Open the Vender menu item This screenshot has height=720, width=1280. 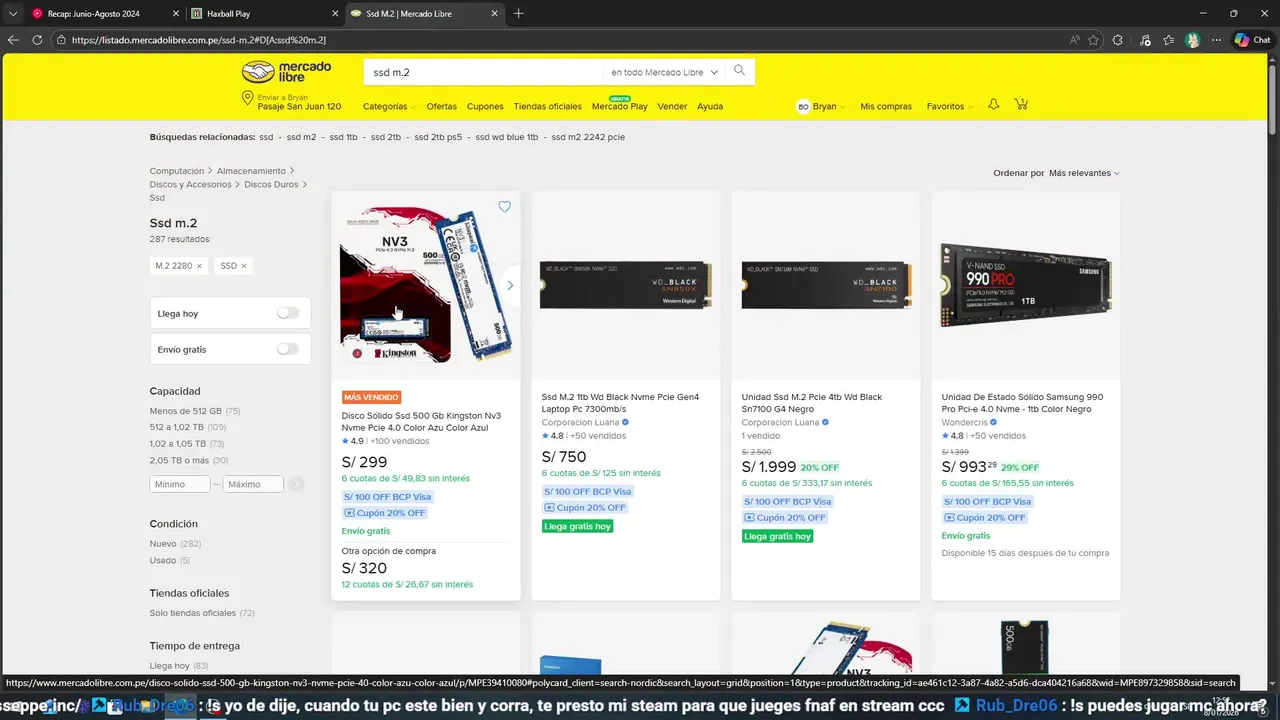click(672, 106)
